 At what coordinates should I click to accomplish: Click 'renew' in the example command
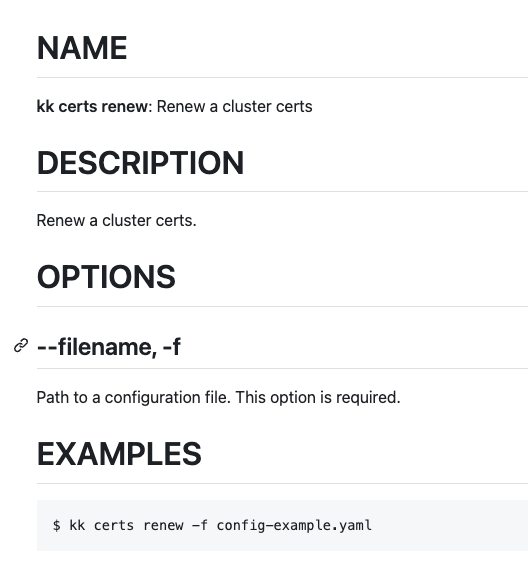pos(163,525)
